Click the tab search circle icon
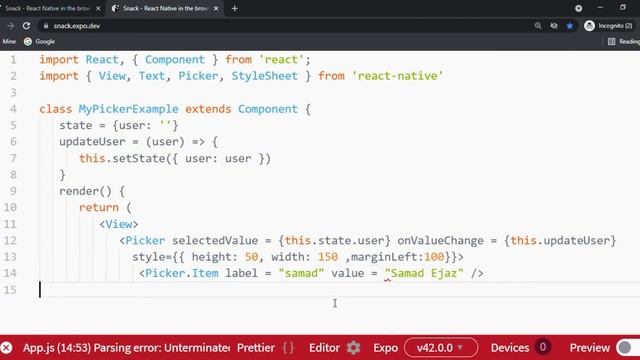 [x=578, y=8]
